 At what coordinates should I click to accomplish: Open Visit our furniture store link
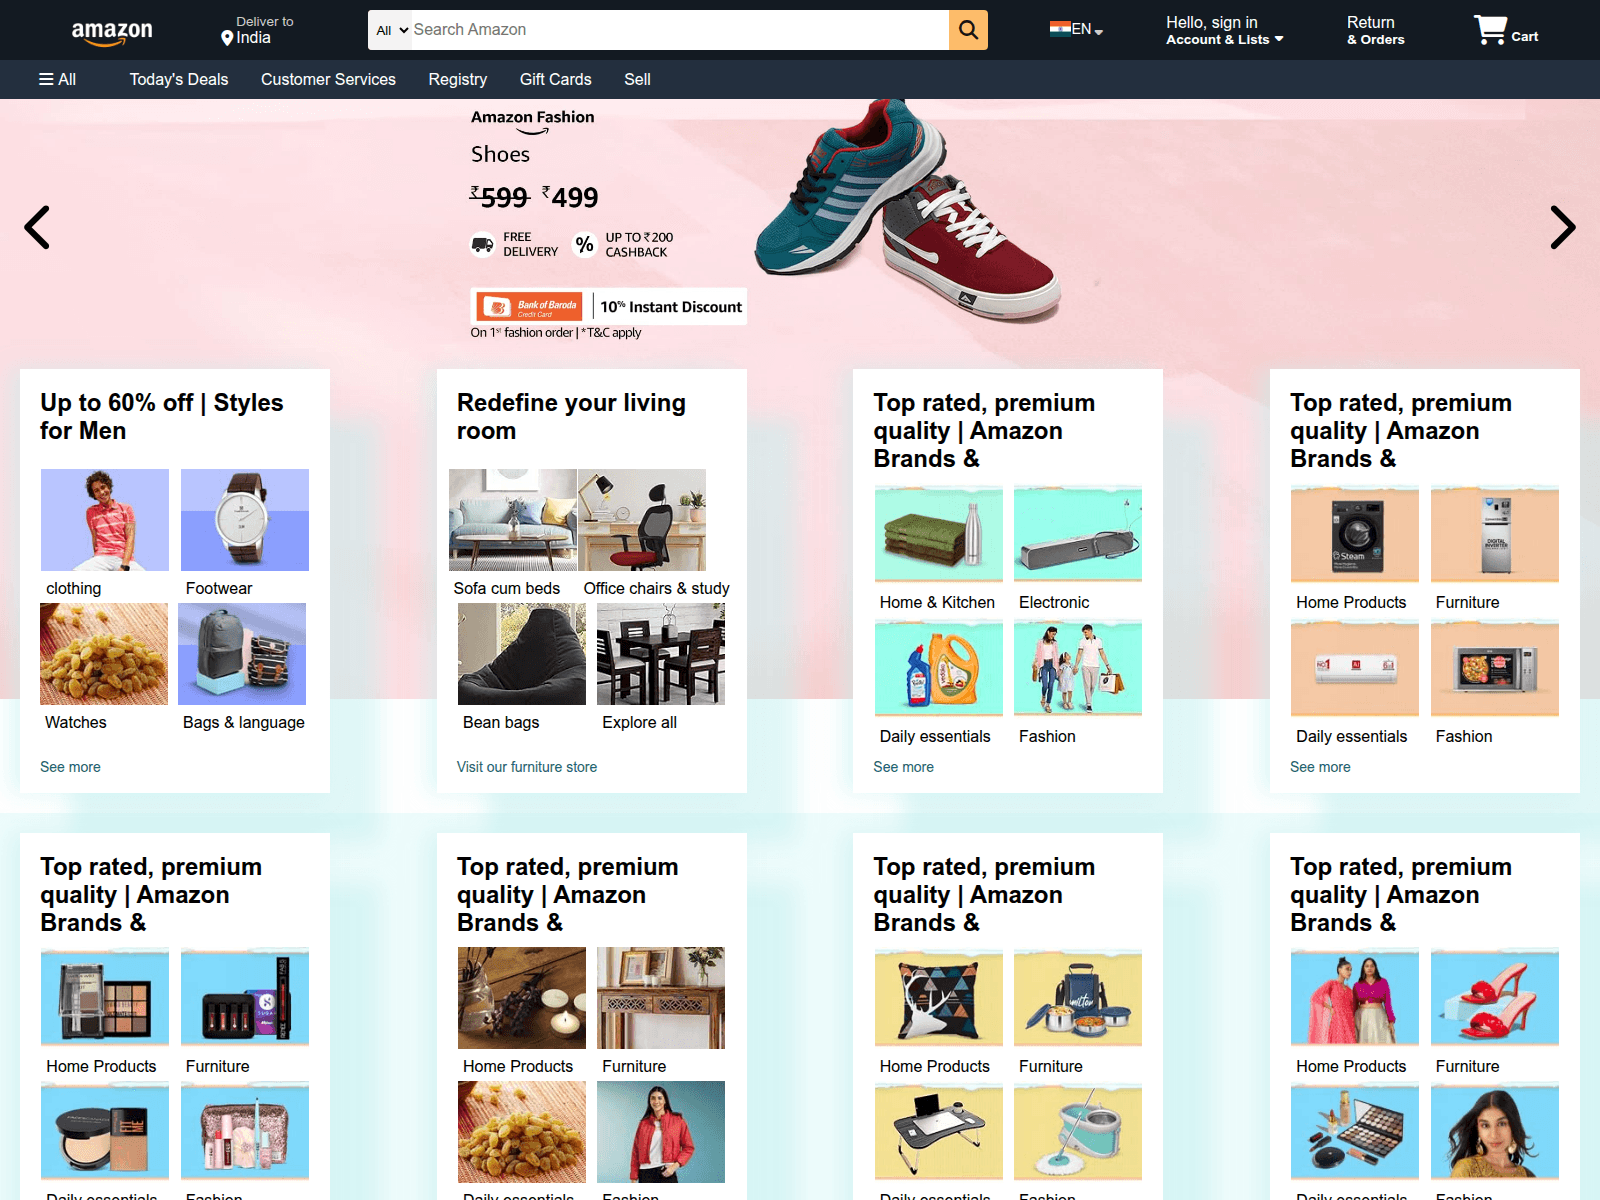click(527, 767)
